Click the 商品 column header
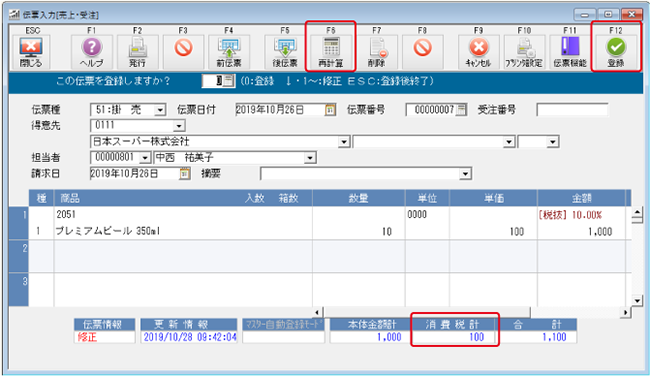 (x=70, y=198)
